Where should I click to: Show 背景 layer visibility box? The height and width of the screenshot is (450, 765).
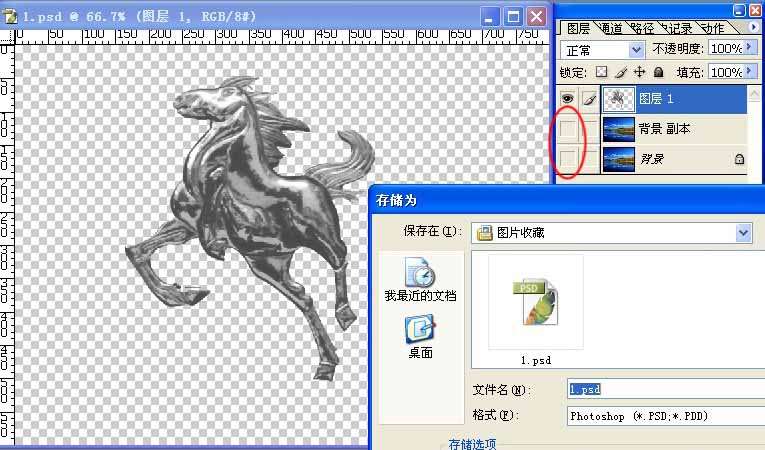click(567, 158)
